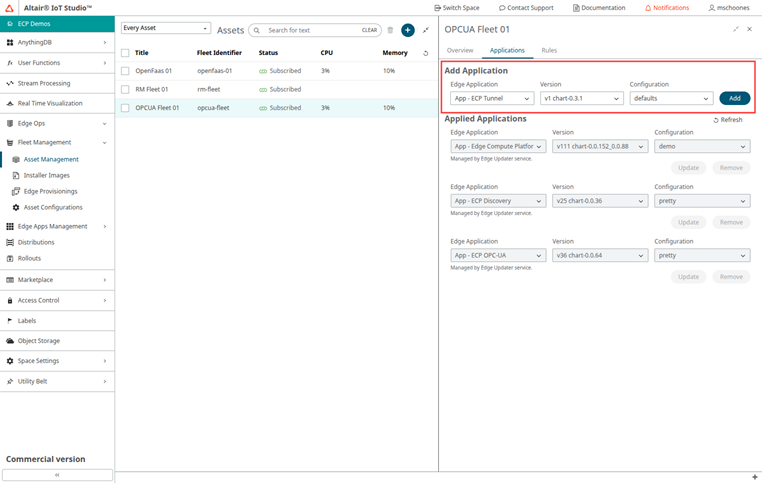Click Refresh next to Applied Applications

click(727, 120)
